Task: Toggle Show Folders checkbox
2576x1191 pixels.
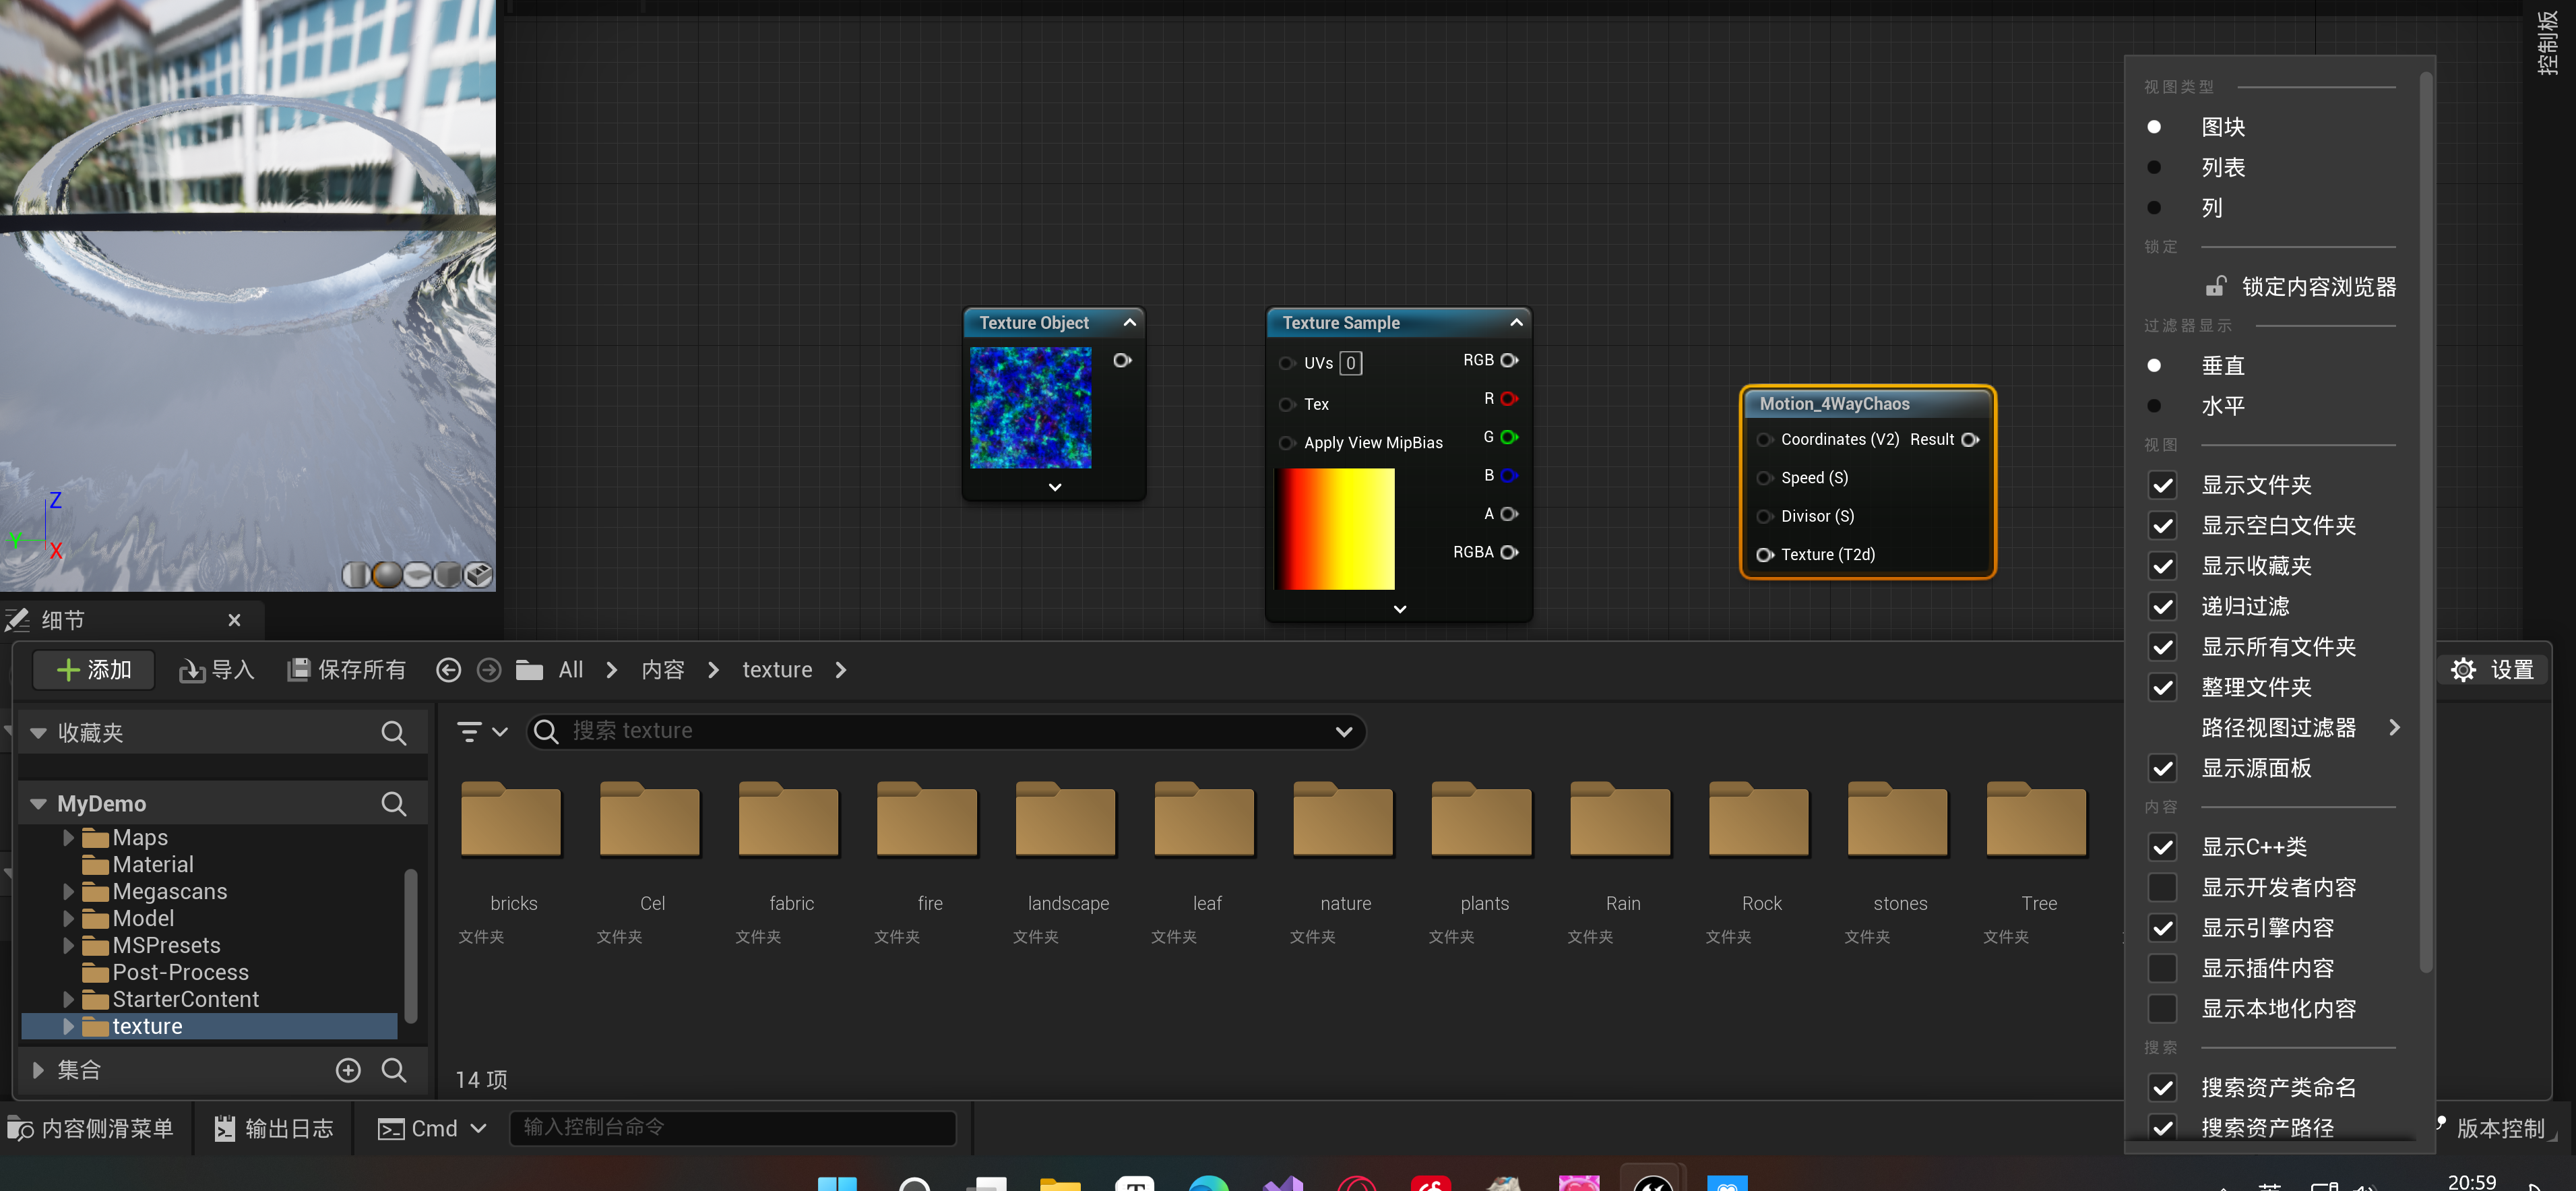Action: click(x=2163, y=486)
